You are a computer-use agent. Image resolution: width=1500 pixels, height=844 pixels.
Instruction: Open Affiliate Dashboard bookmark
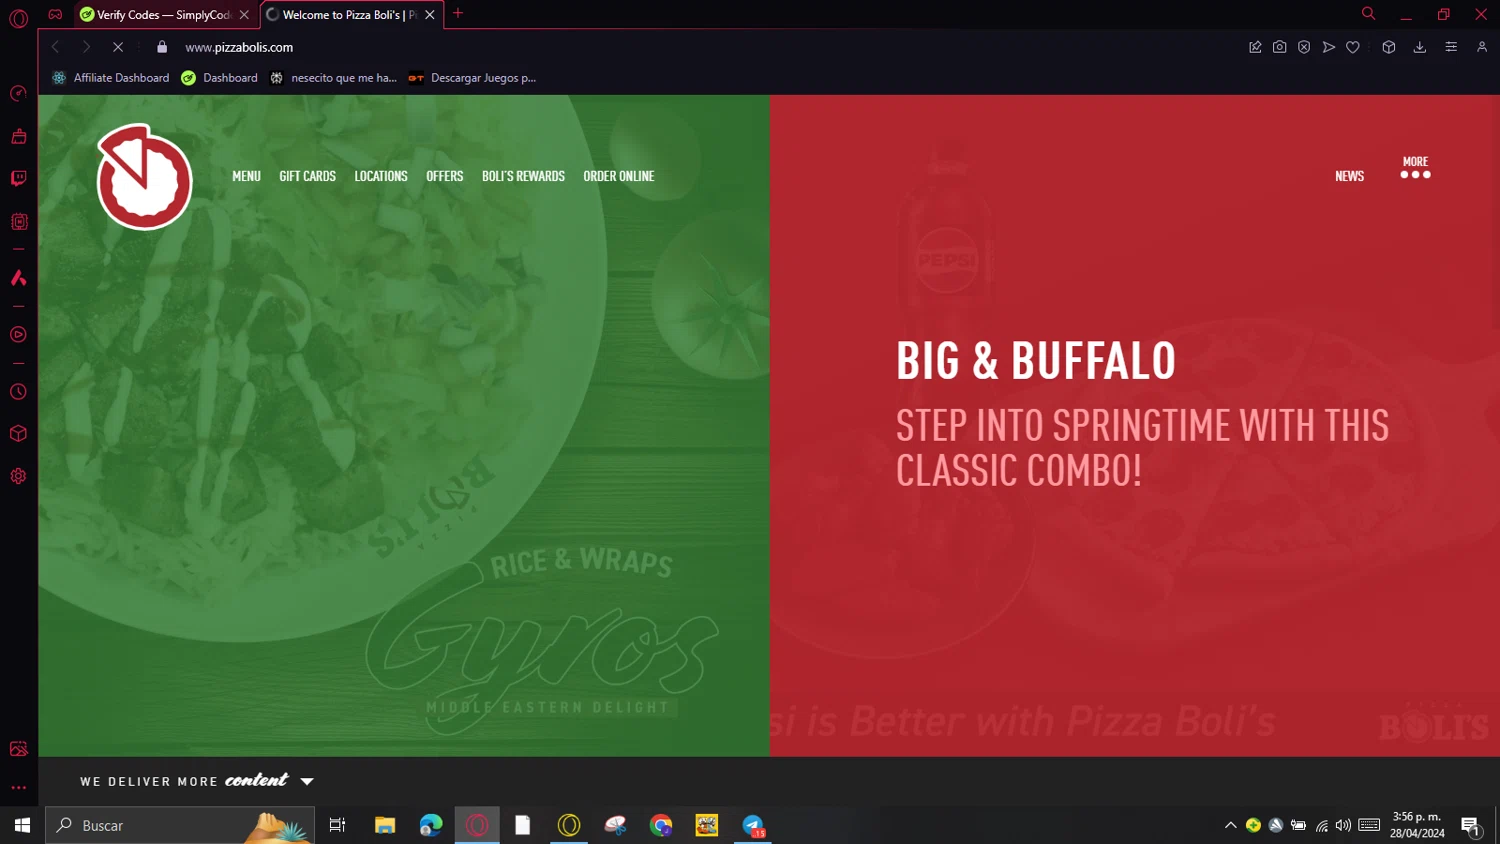coord(110,78)
